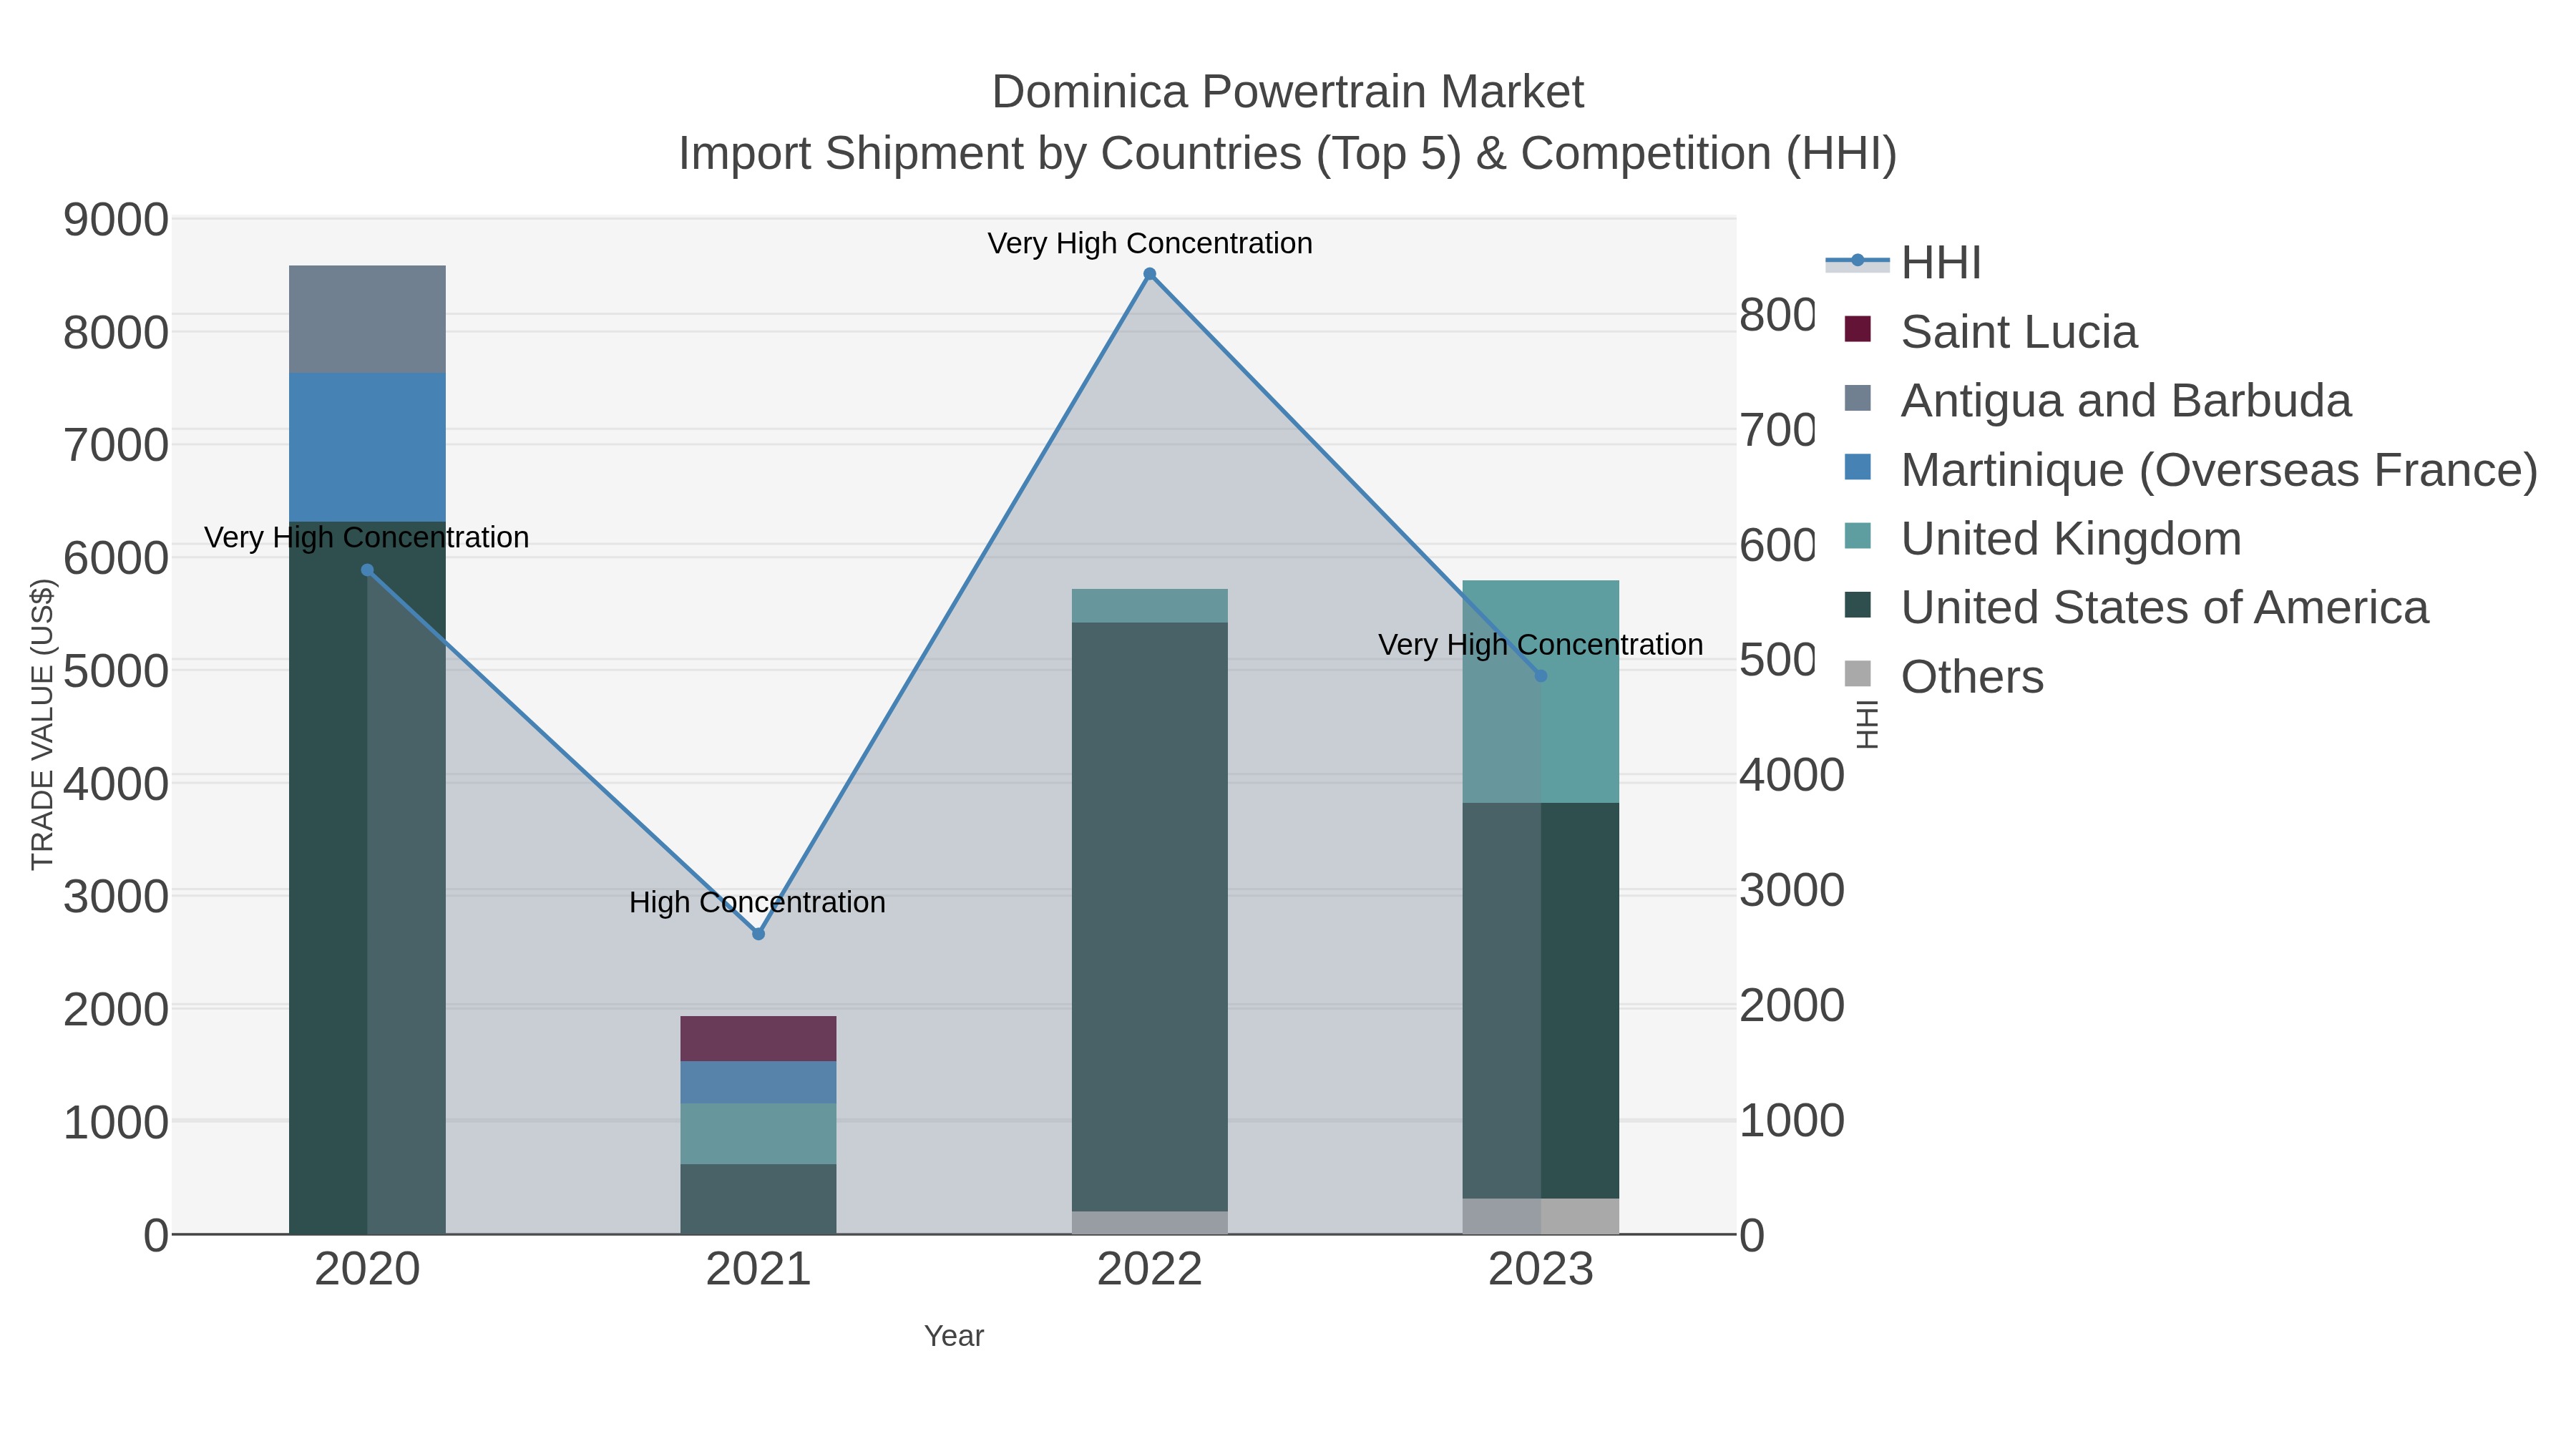The height and width of the screenshot is (1449, 2576).
Task: Click the Others legend swatch
Action: pyautogui.click(x=1857, y=674)
